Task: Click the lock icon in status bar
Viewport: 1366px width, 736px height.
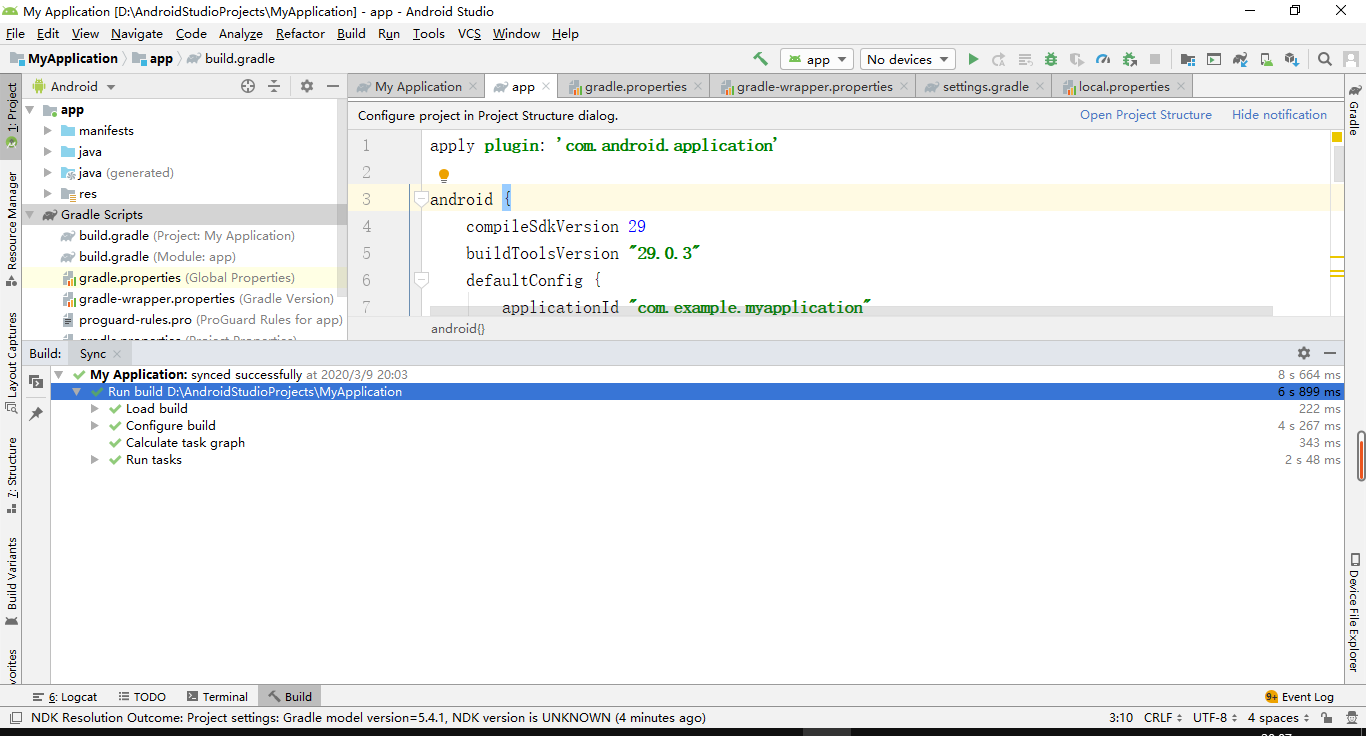Action: coord(1326,717)
